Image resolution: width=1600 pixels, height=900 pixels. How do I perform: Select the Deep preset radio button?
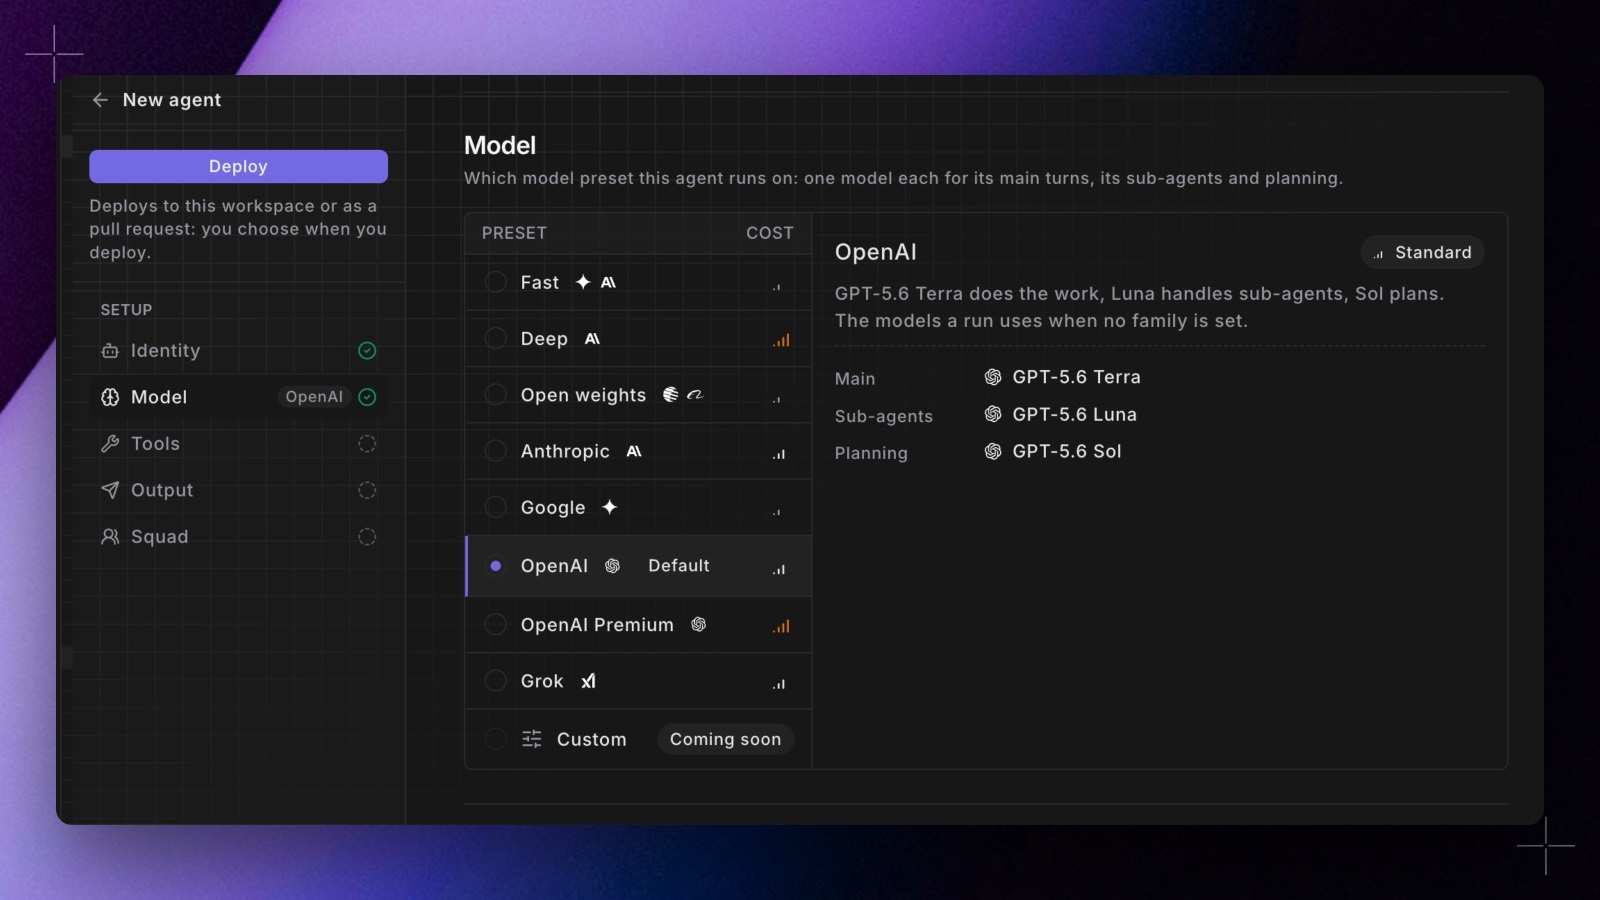[x=495, y=339]
